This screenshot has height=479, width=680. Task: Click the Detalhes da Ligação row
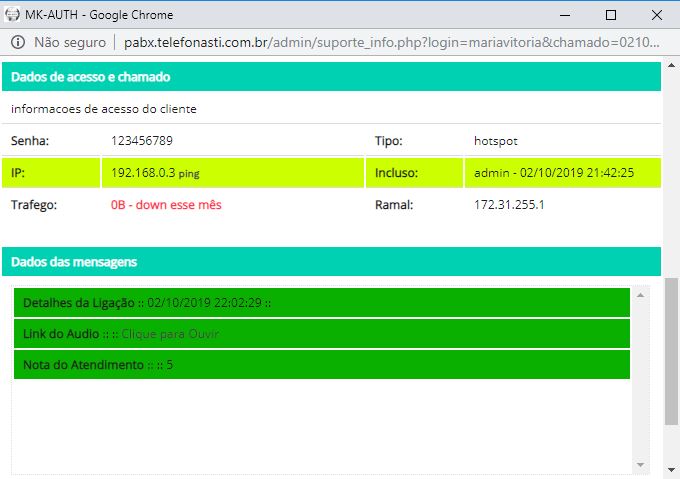322,303
